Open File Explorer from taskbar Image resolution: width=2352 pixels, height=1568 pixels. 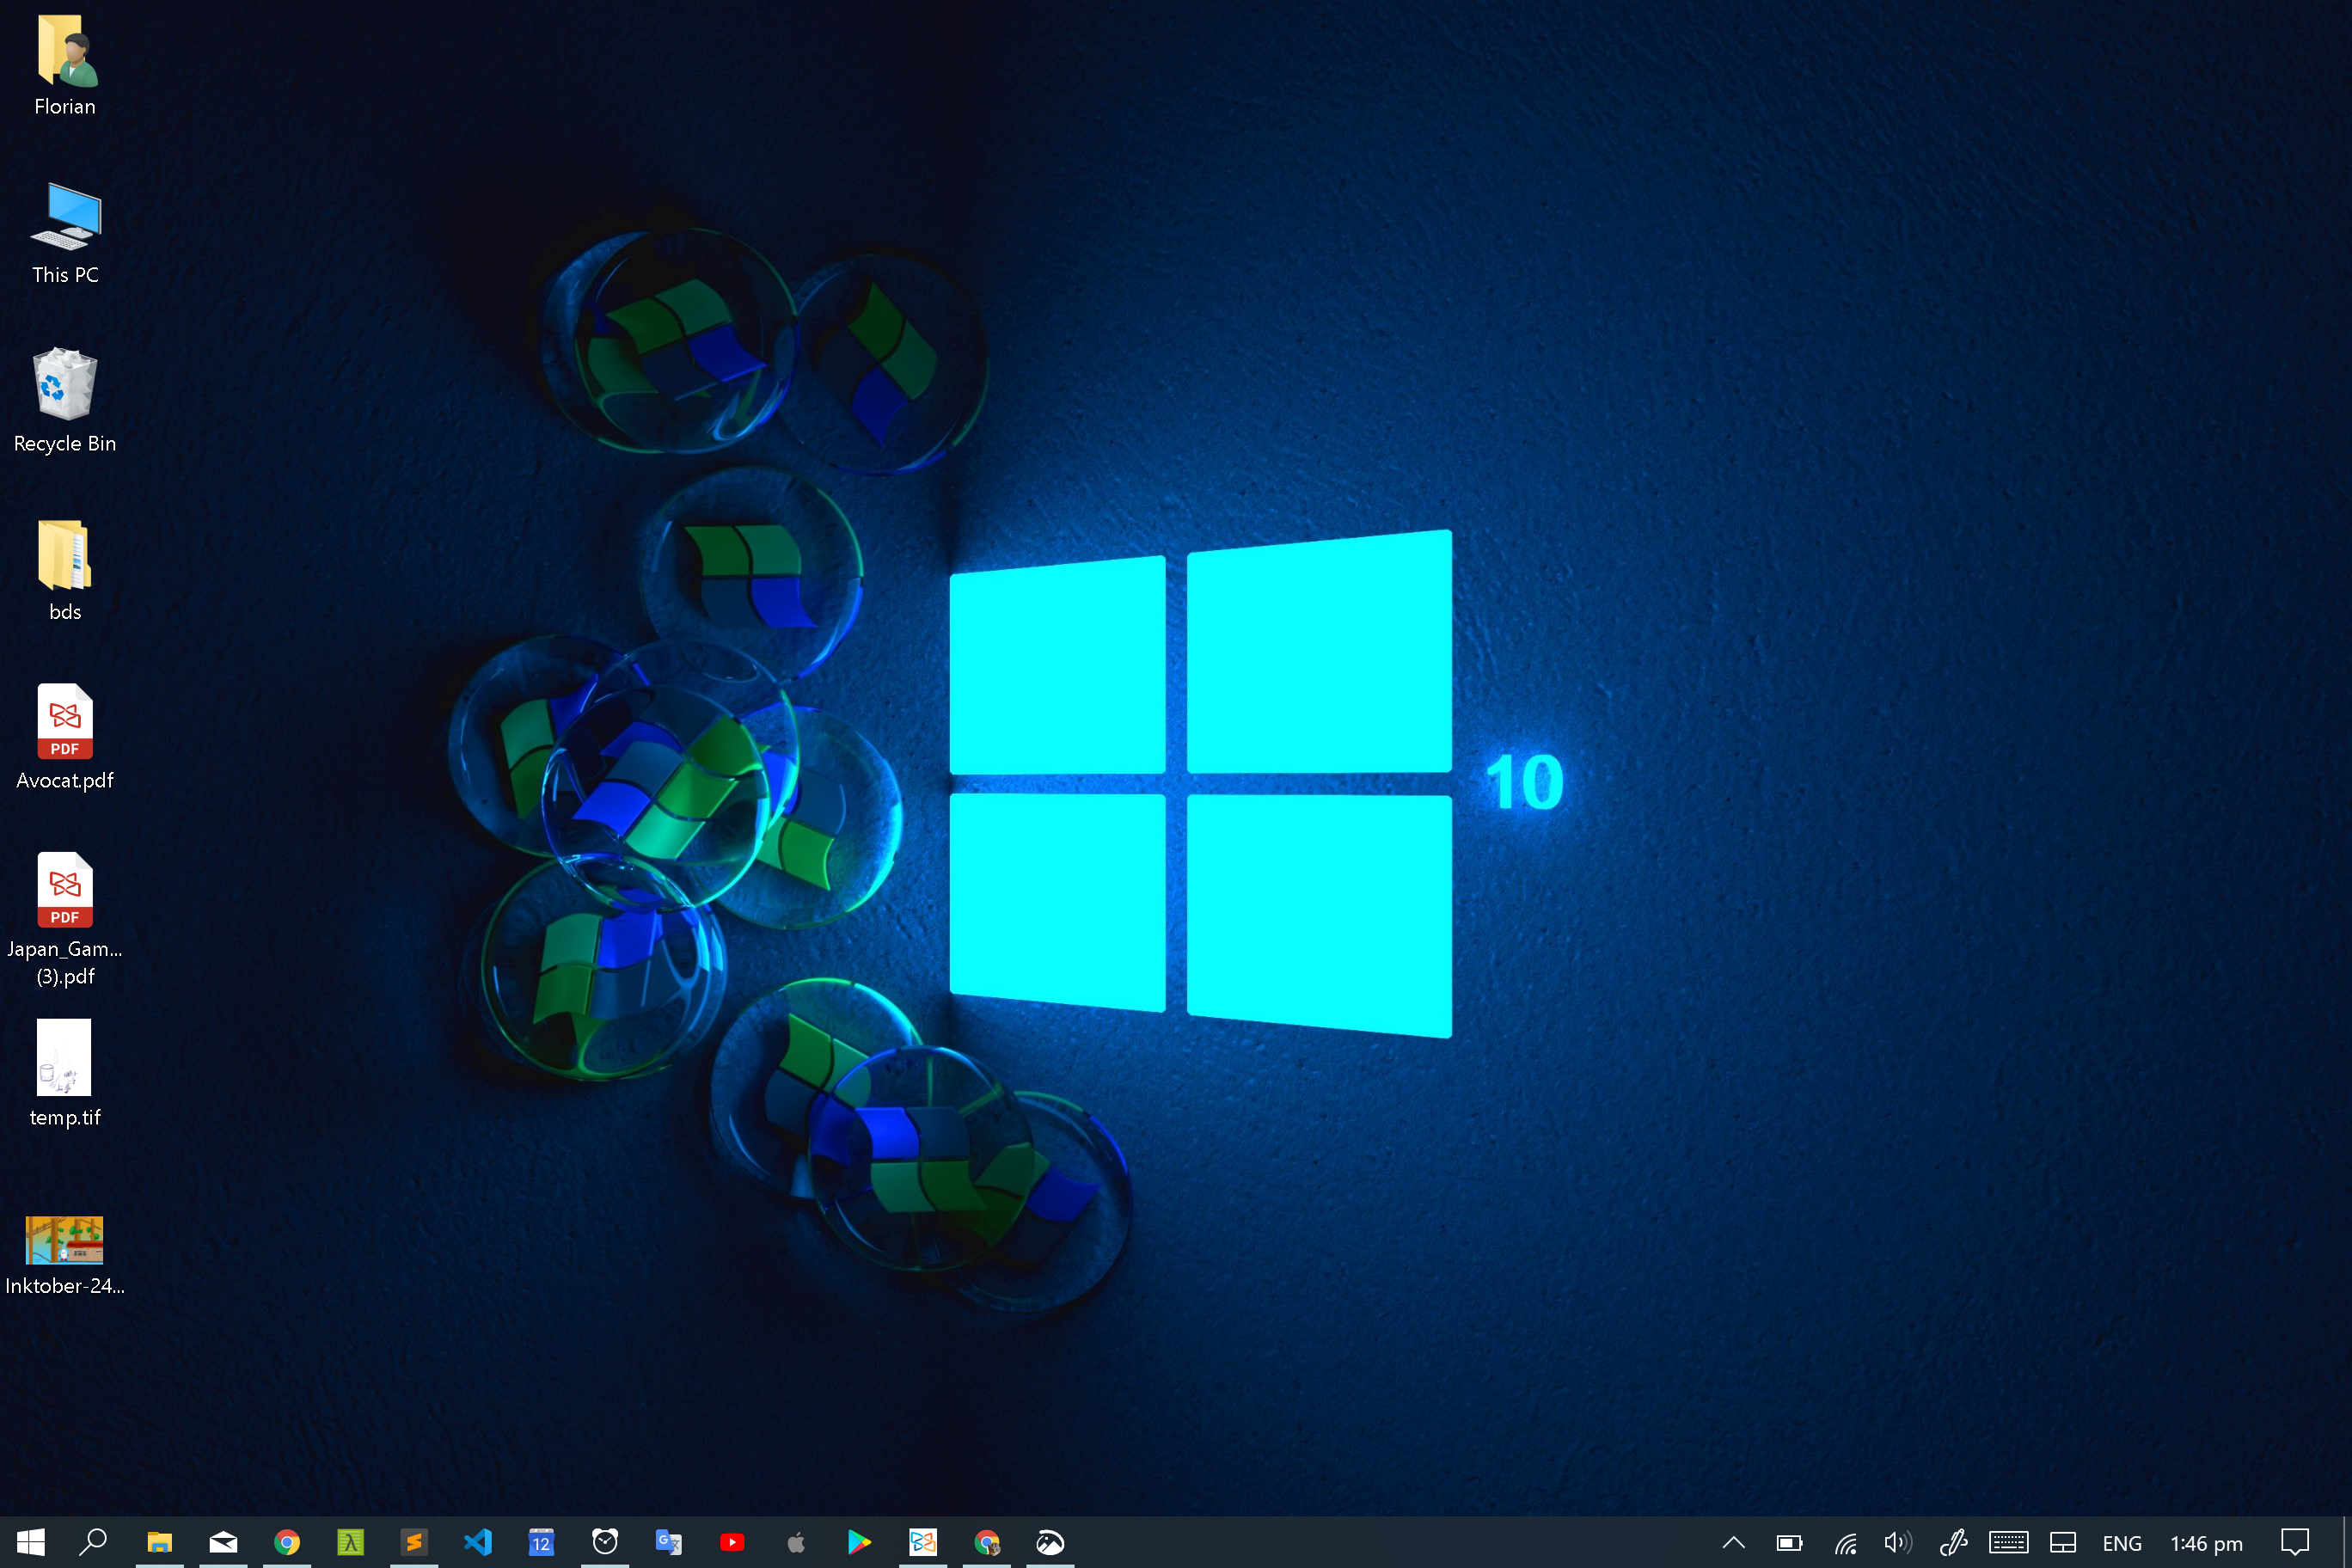coord(159,1540)
